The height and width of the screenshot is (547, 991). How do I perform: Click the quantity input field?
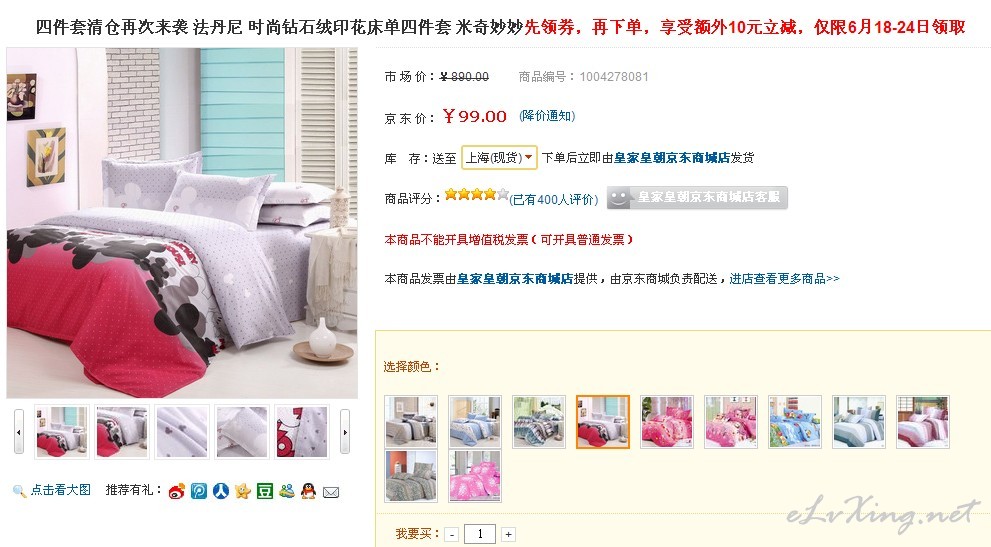point(480,534)
